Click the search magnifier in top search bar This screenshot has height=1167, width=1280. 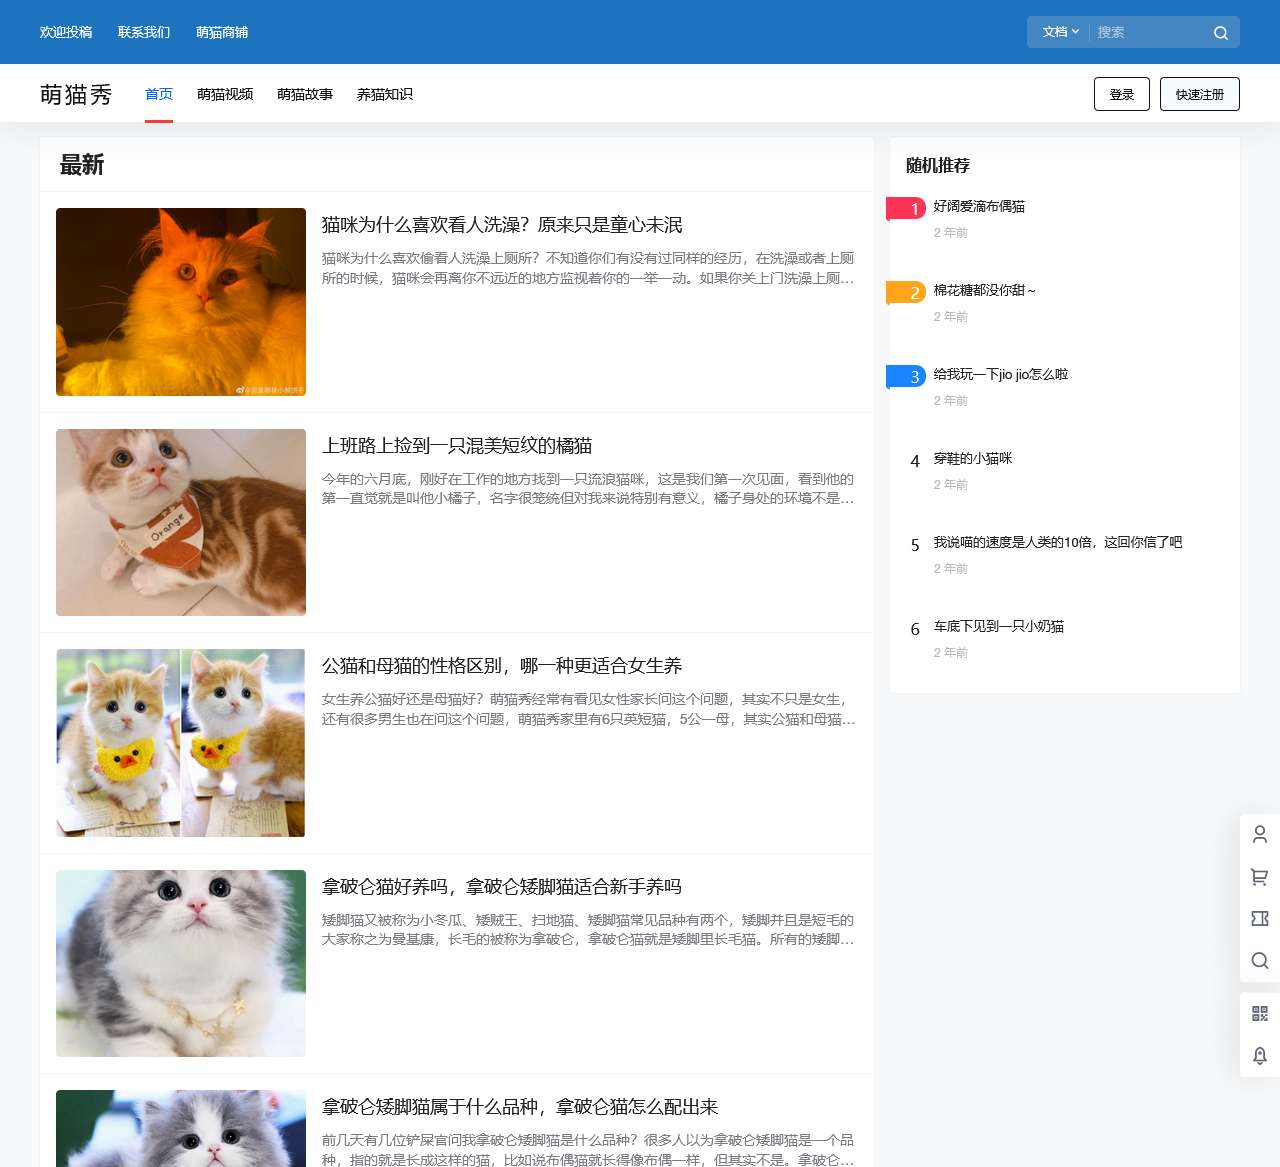(1220, 32)
